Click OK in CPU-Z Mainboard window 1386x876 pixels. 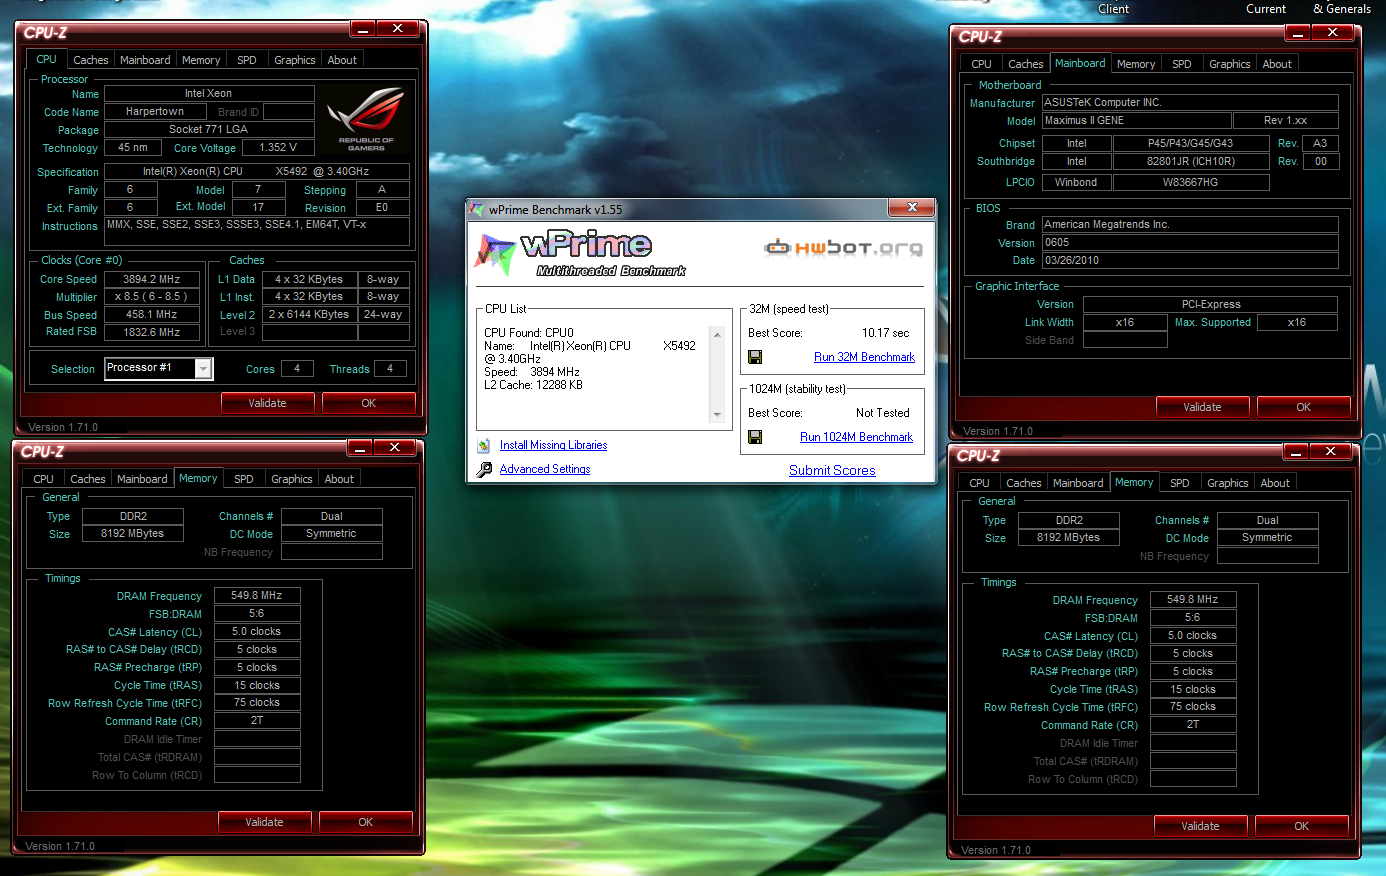[1303, 407]
